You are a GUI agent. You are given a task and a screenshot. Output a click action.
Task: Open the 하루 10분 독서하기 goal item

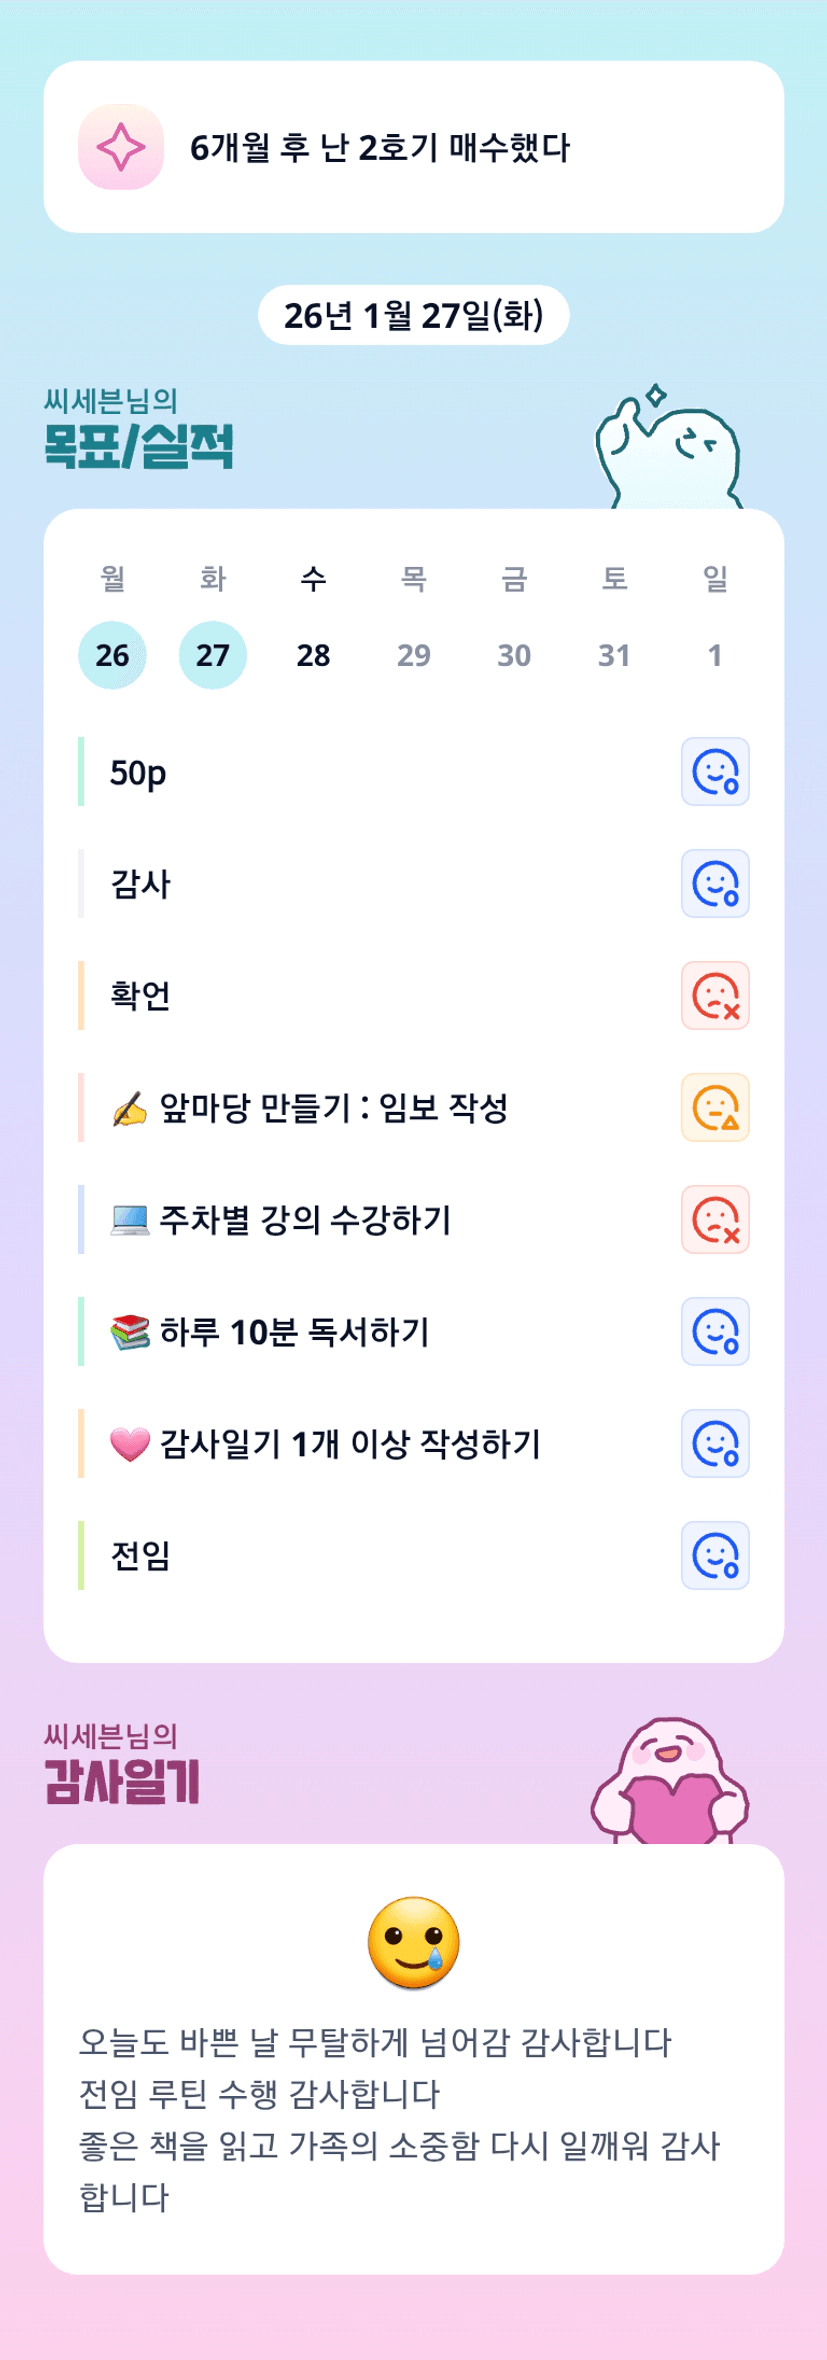(295, 1332)
